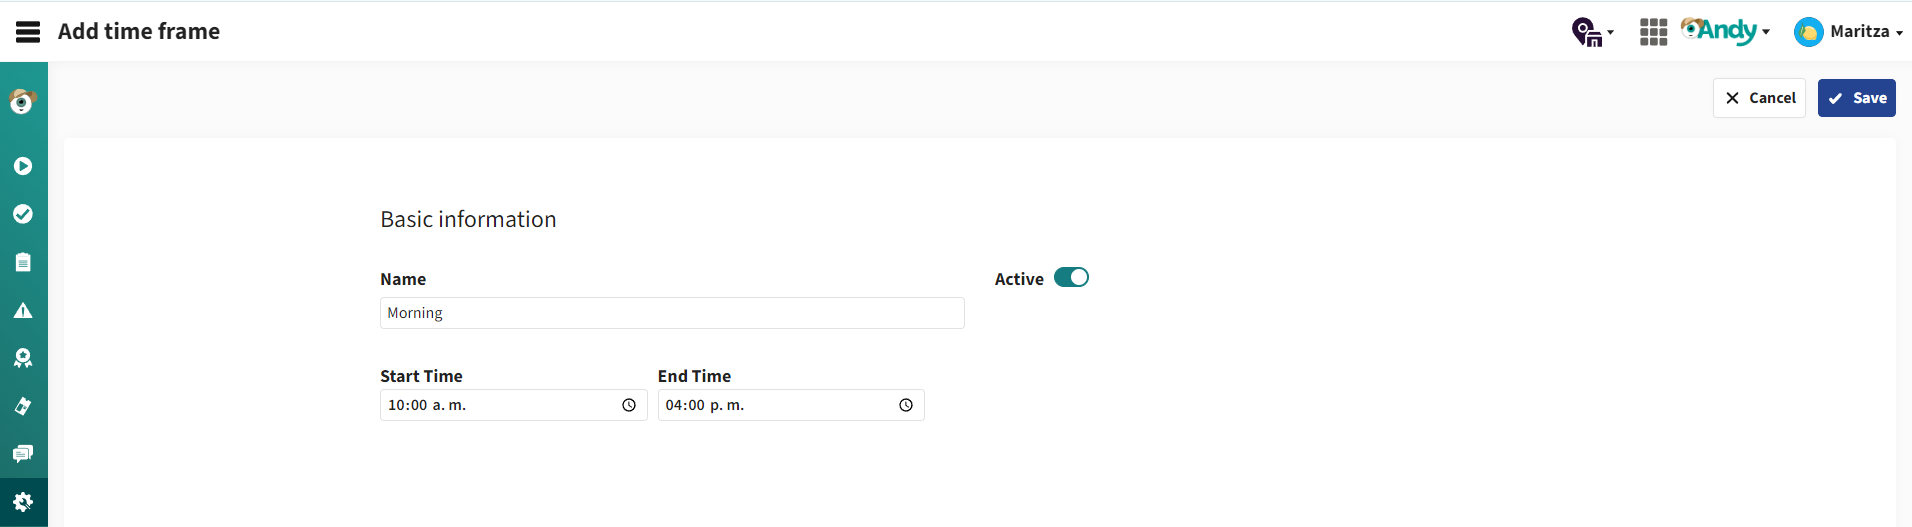Expand the location pin dropdown
Viewport: 1912px width, 527px height.
pyautogui.click(x=1592, y=32)
